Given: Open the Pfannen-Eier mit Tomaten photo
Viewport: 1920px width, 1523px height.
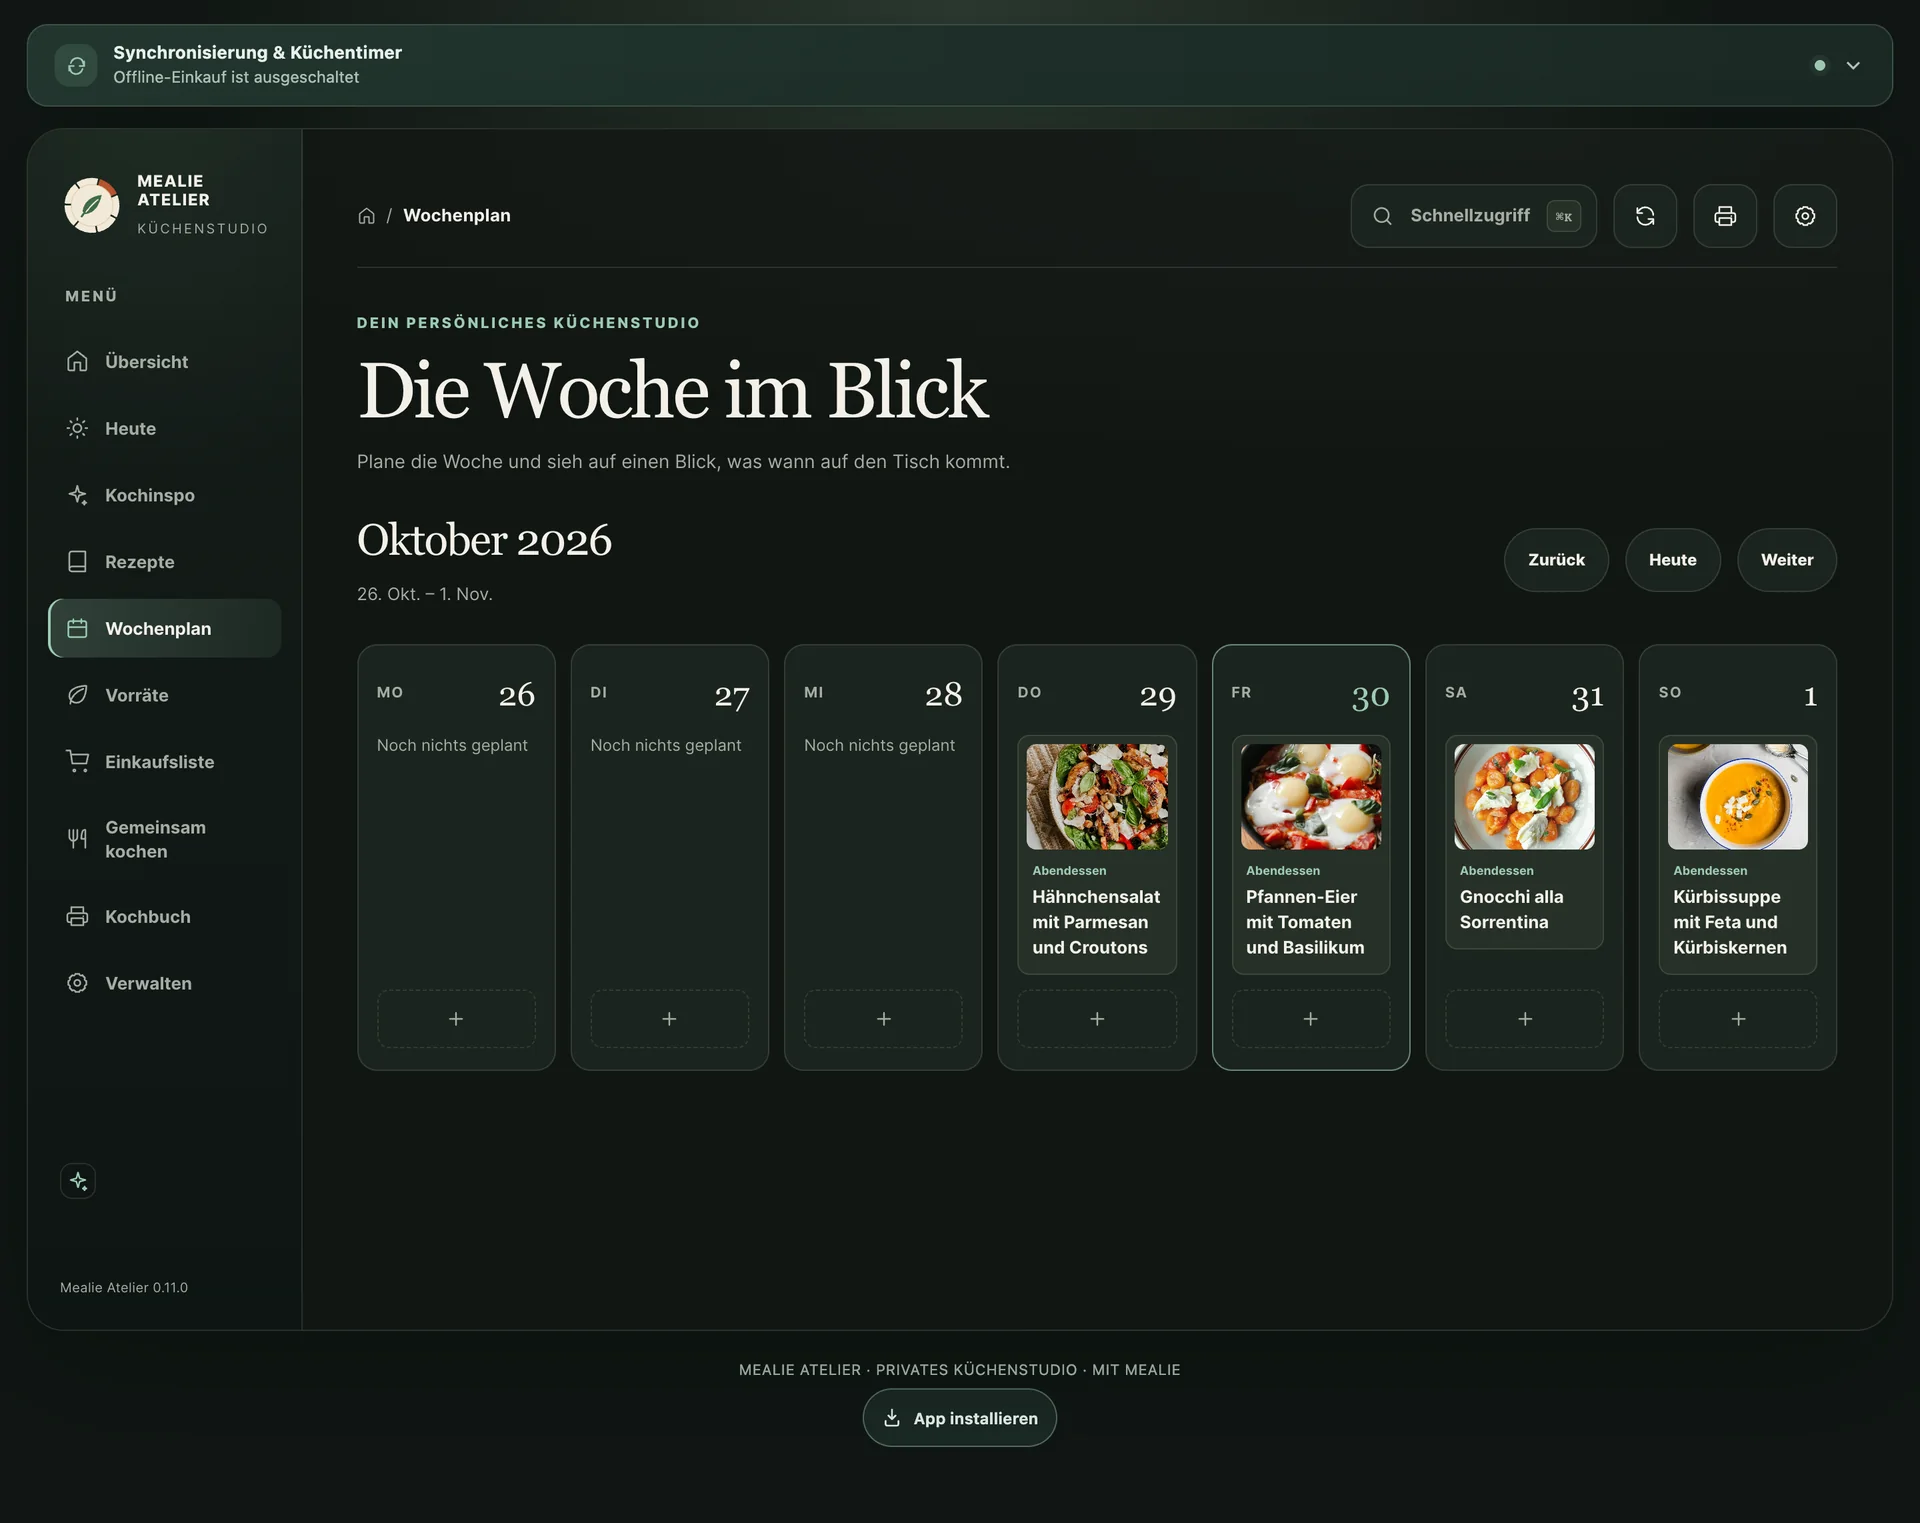Looking at the screenshot, I should point(1310,797).
